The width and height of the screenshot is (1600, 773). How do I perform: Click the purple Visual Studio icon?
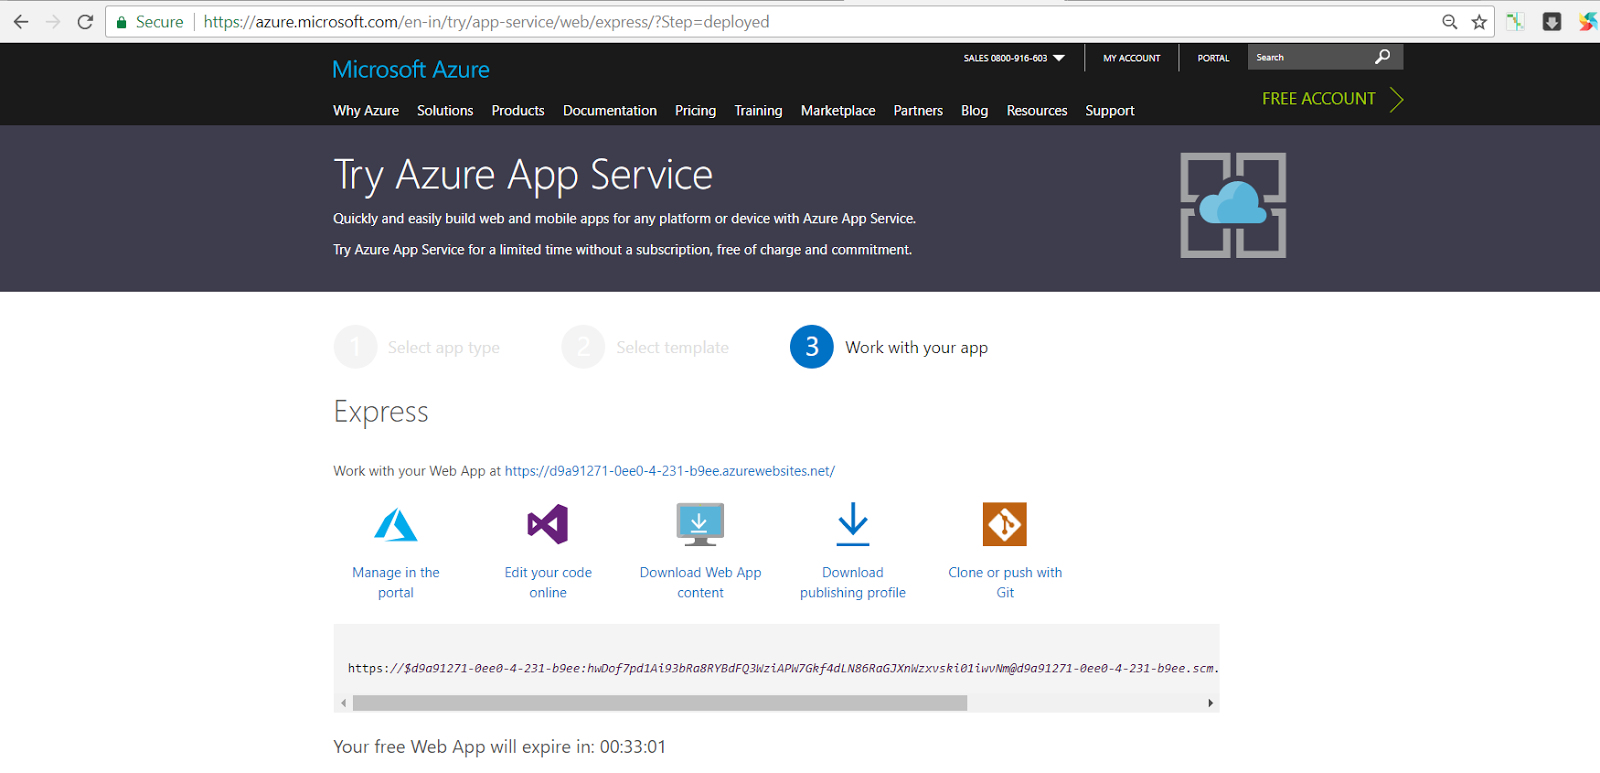[548, 524]
